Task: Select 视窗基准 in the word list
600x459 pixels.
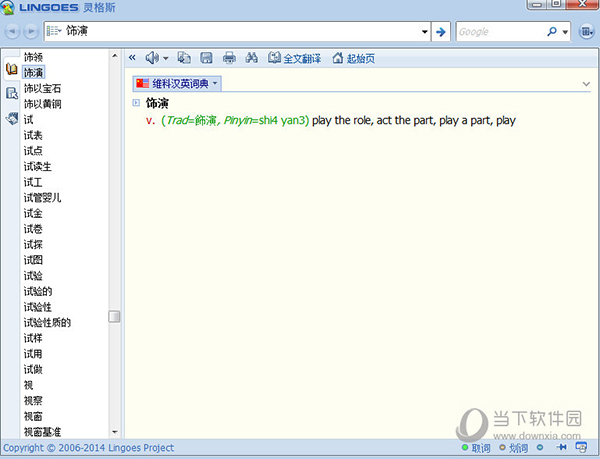Action: click(42, 432)
